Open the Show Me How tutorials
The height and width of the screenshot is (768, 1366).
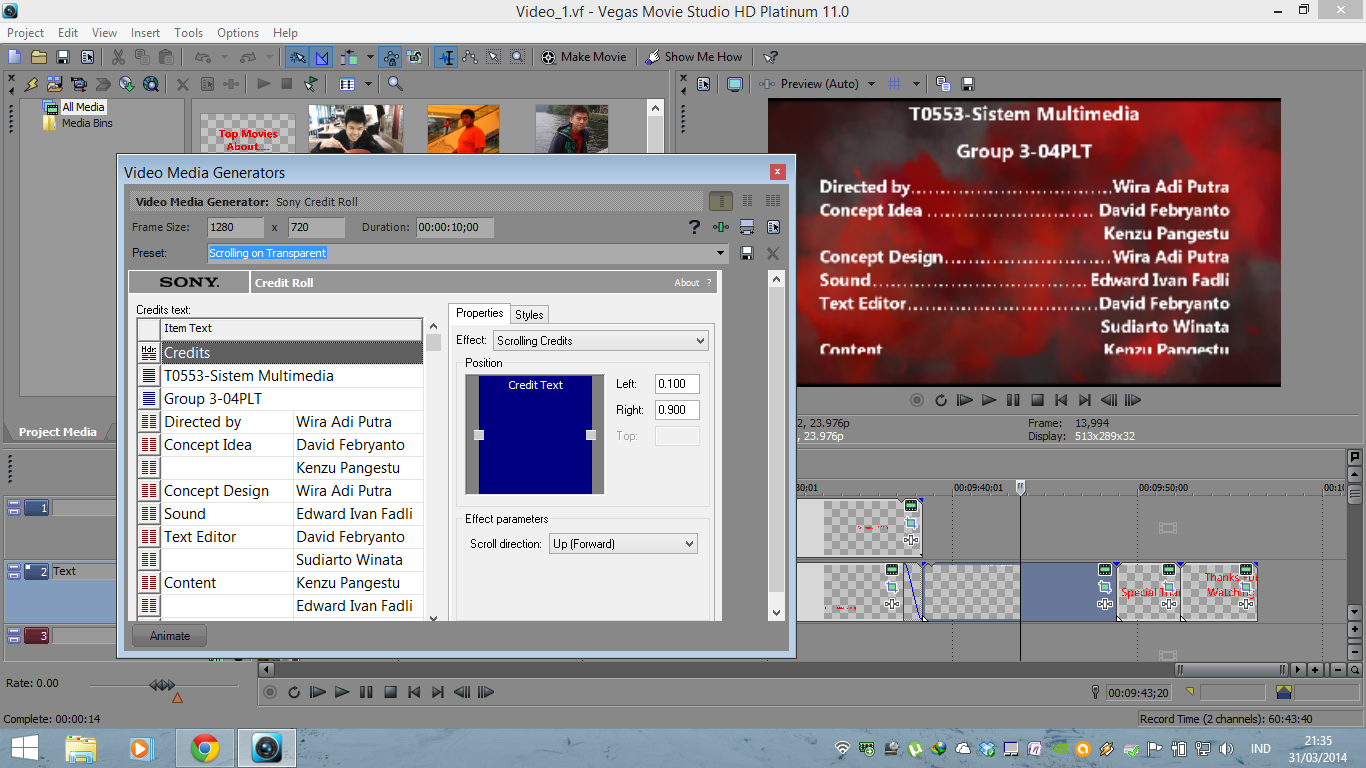pos(693,57)
